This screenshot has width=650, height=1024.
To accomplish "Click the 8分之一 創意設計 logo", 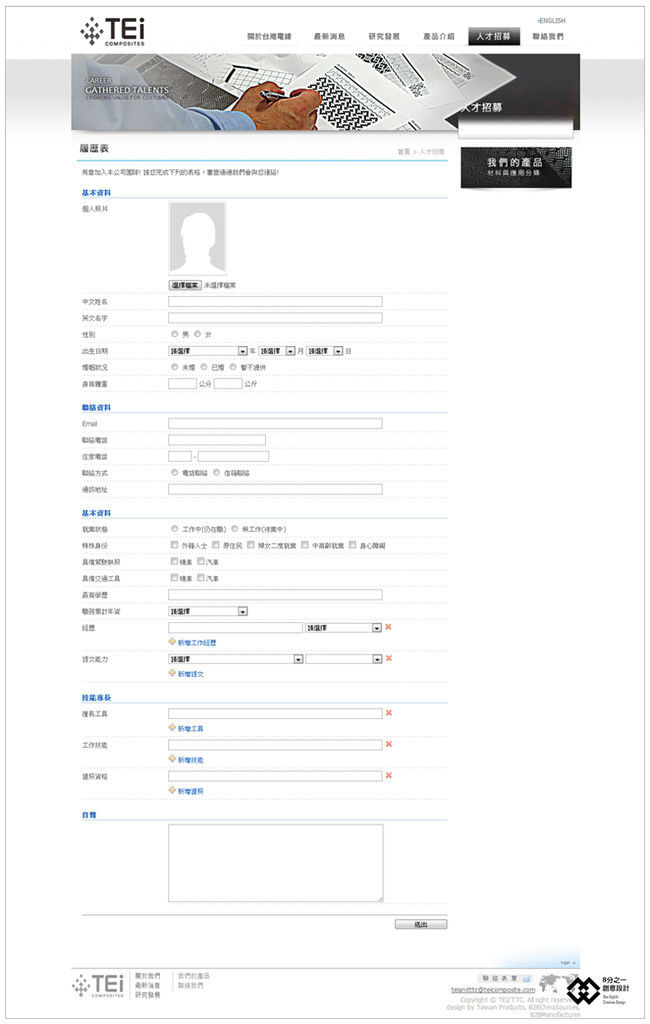I will coord(597,991).
